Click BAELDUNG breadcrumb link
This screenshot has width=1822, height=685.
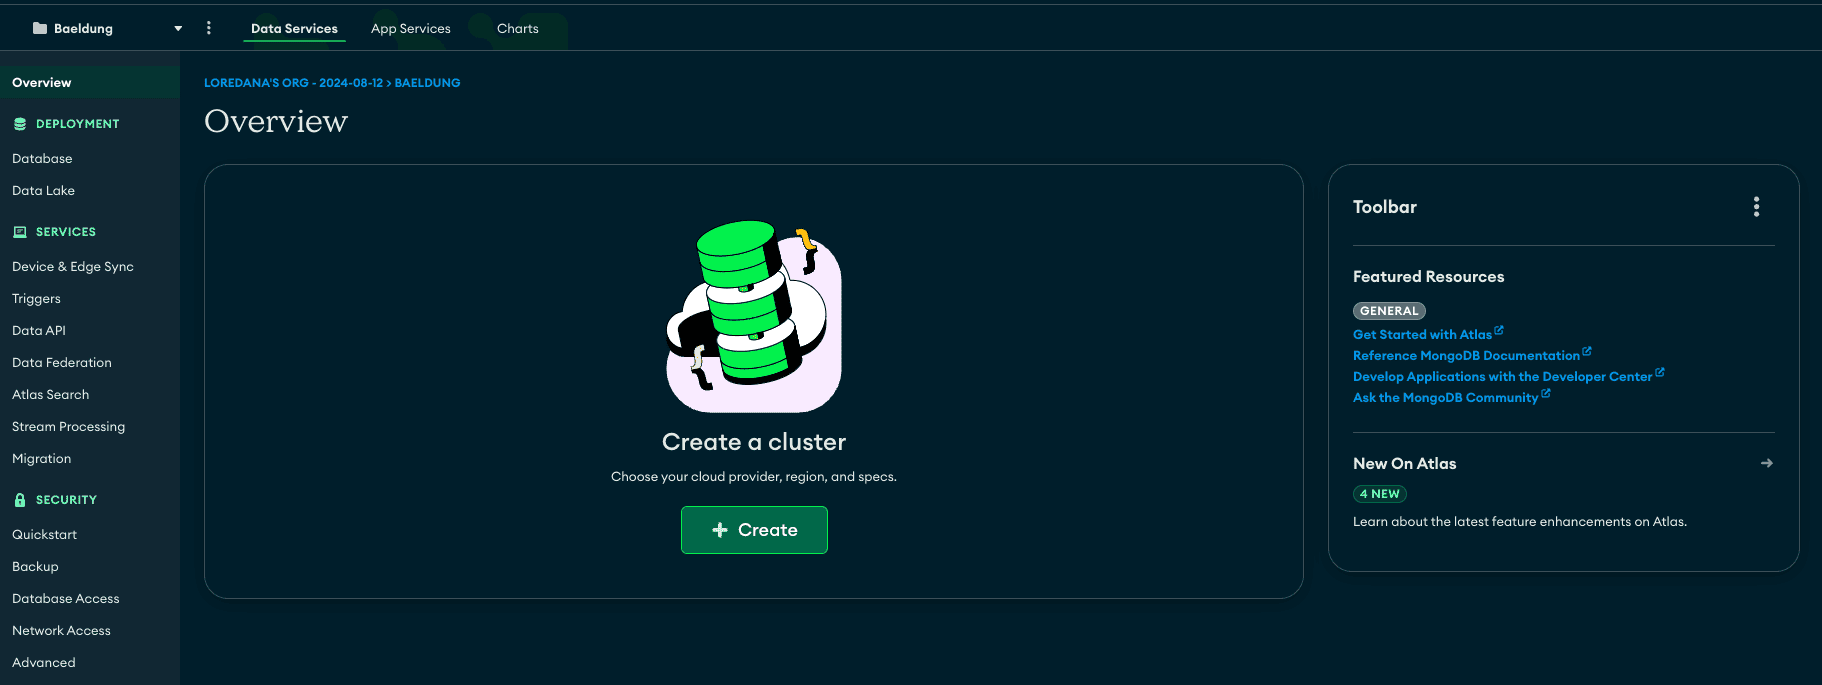(x=427, y=83)
